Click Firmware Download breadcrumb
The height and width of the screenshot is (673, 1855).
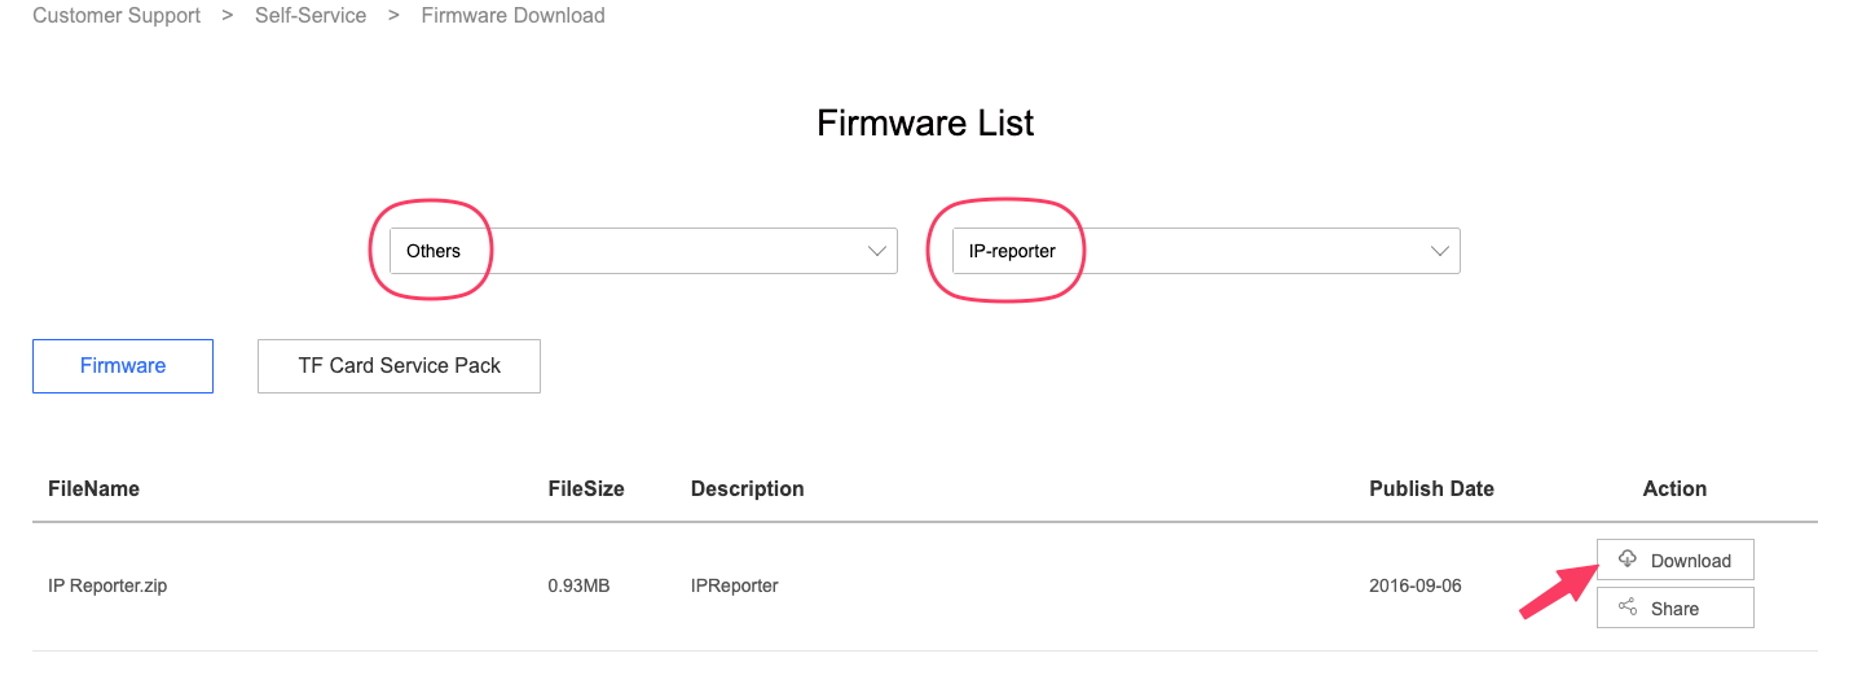(513, 16)
